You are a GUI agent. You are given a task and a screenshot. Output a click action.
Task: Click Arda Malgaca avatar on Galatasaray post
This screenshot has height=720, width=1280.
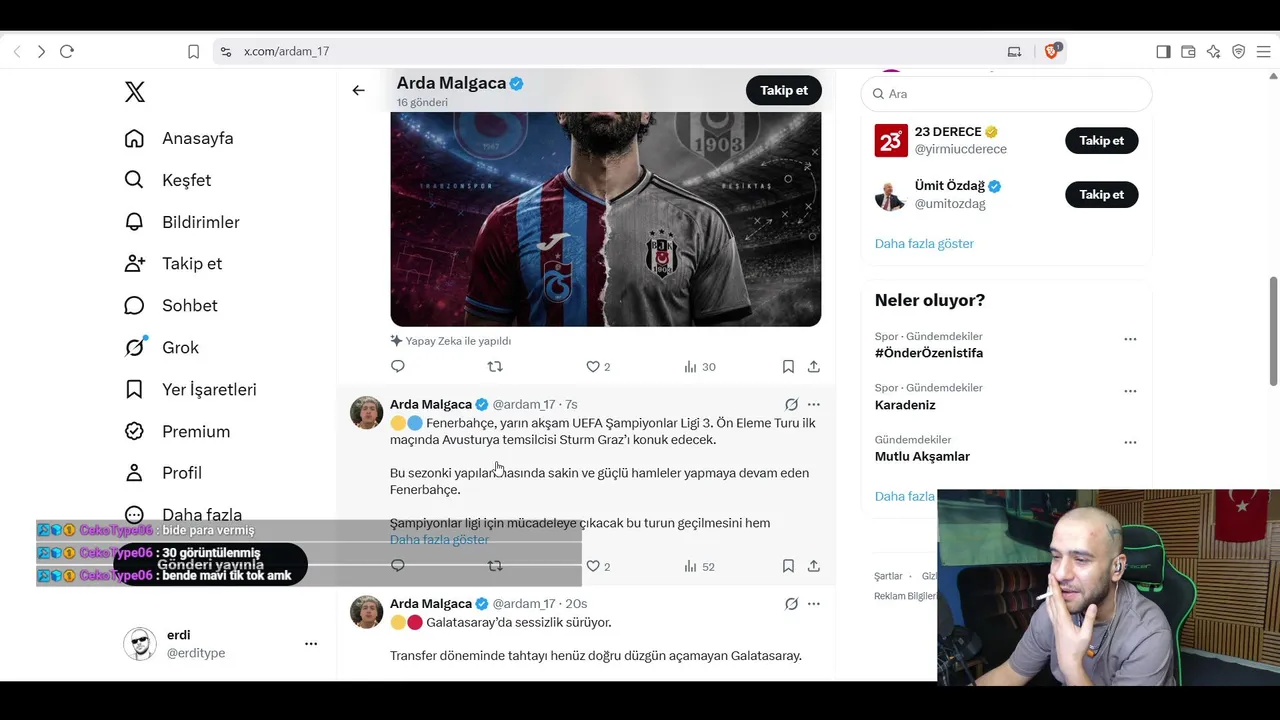(x=367, y=612)
